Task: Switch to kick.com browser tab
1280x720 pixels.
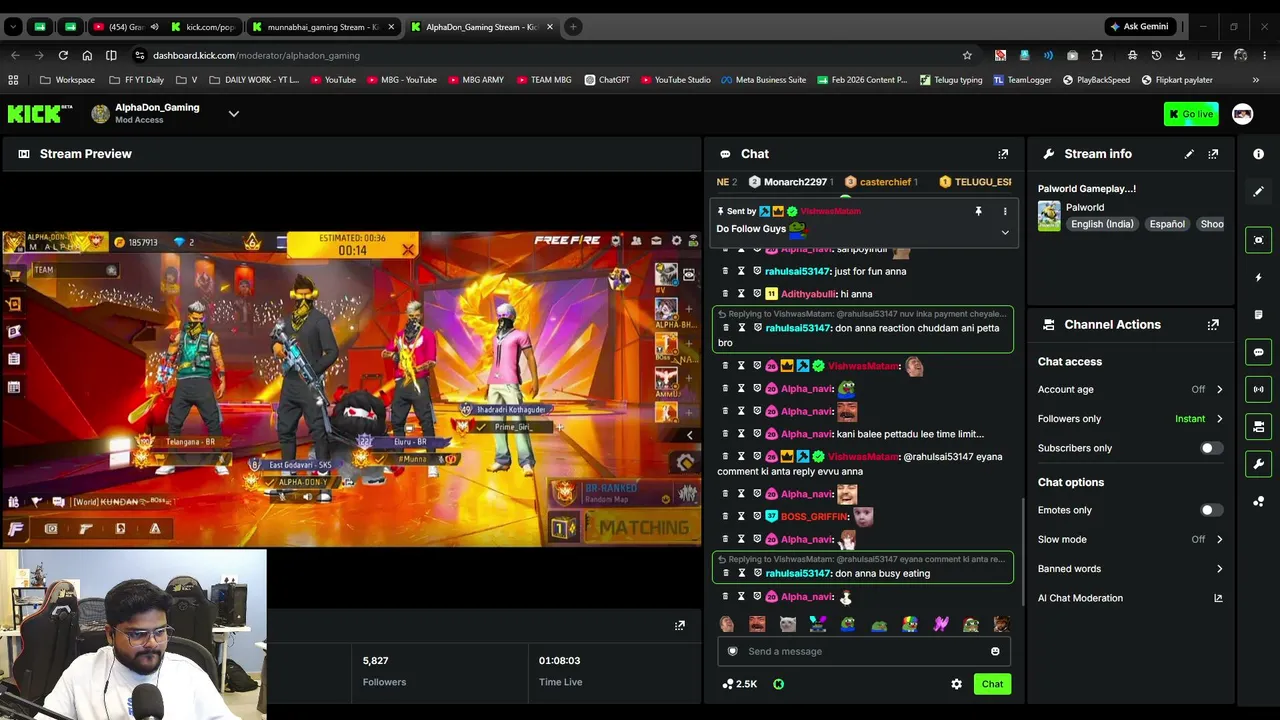Action: 203,27
